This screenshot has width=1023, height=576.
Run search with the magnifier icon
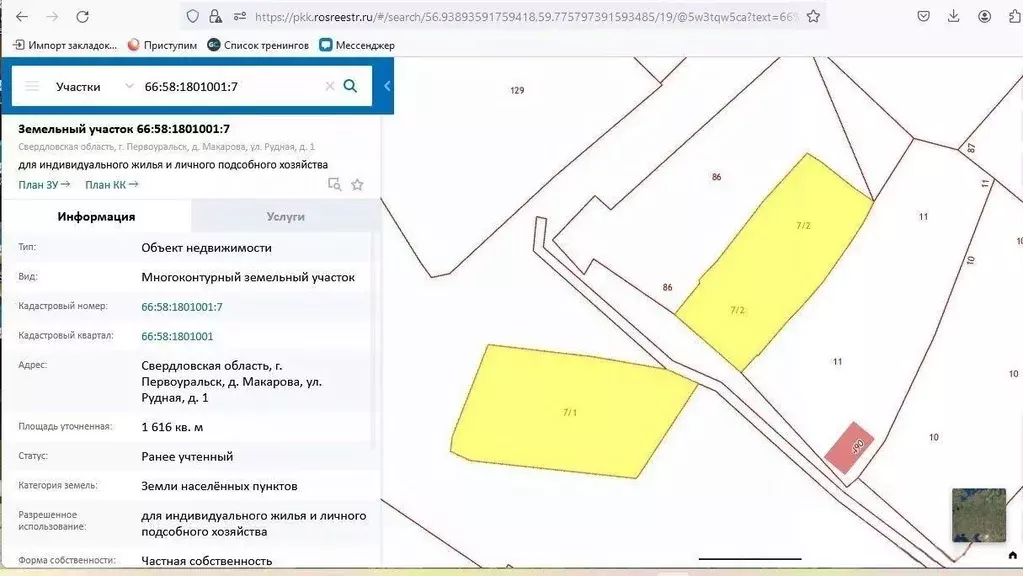(350, 85)
